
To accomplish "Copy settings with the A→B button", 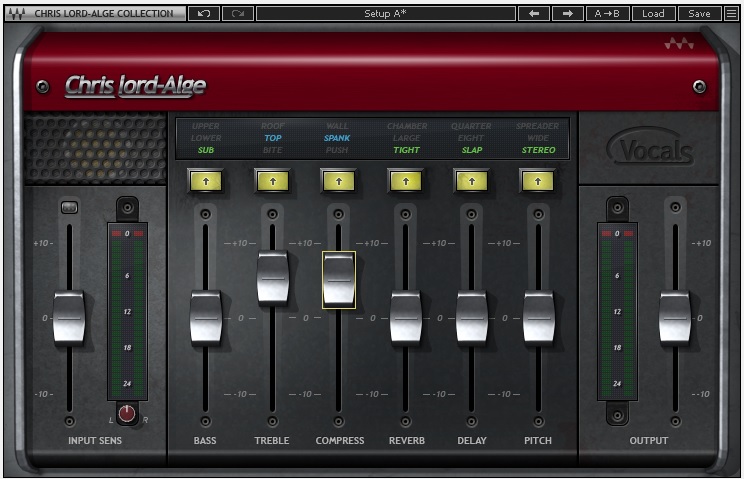I will [x=607, y=13].
